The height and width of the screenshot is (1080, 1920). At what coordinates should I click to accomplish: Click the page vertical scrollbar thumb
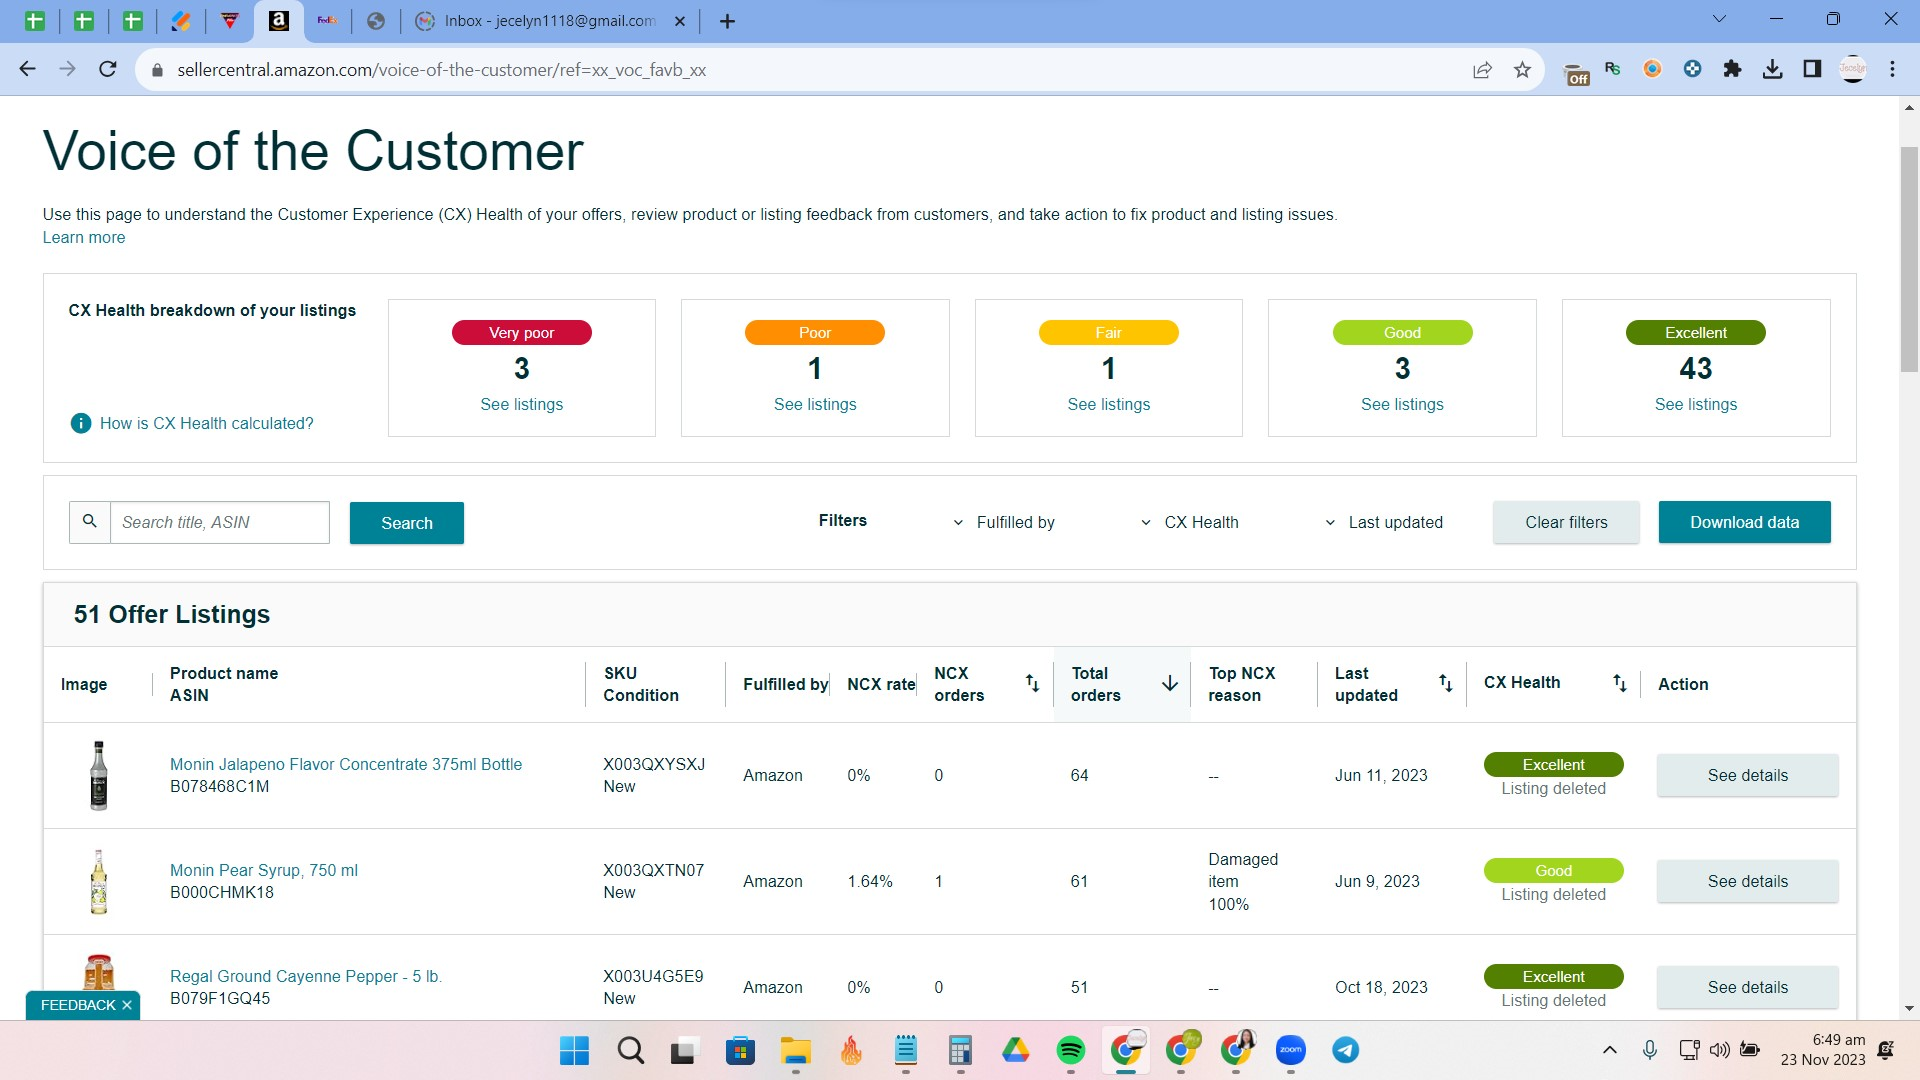(x=1909, y=260)
